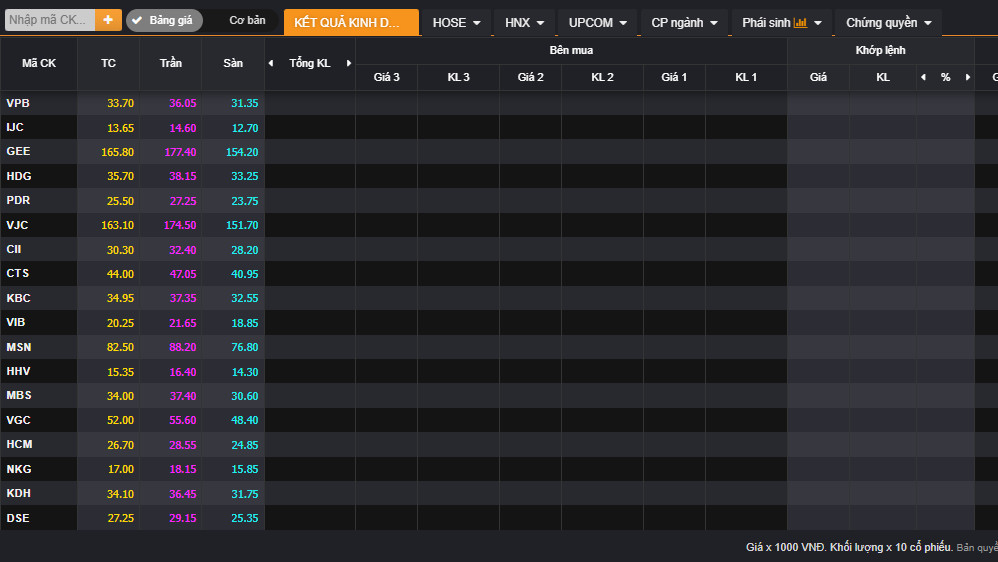Sort by the Mã CK column header
This screenshot has height=562, width=998.
[39, 63]
